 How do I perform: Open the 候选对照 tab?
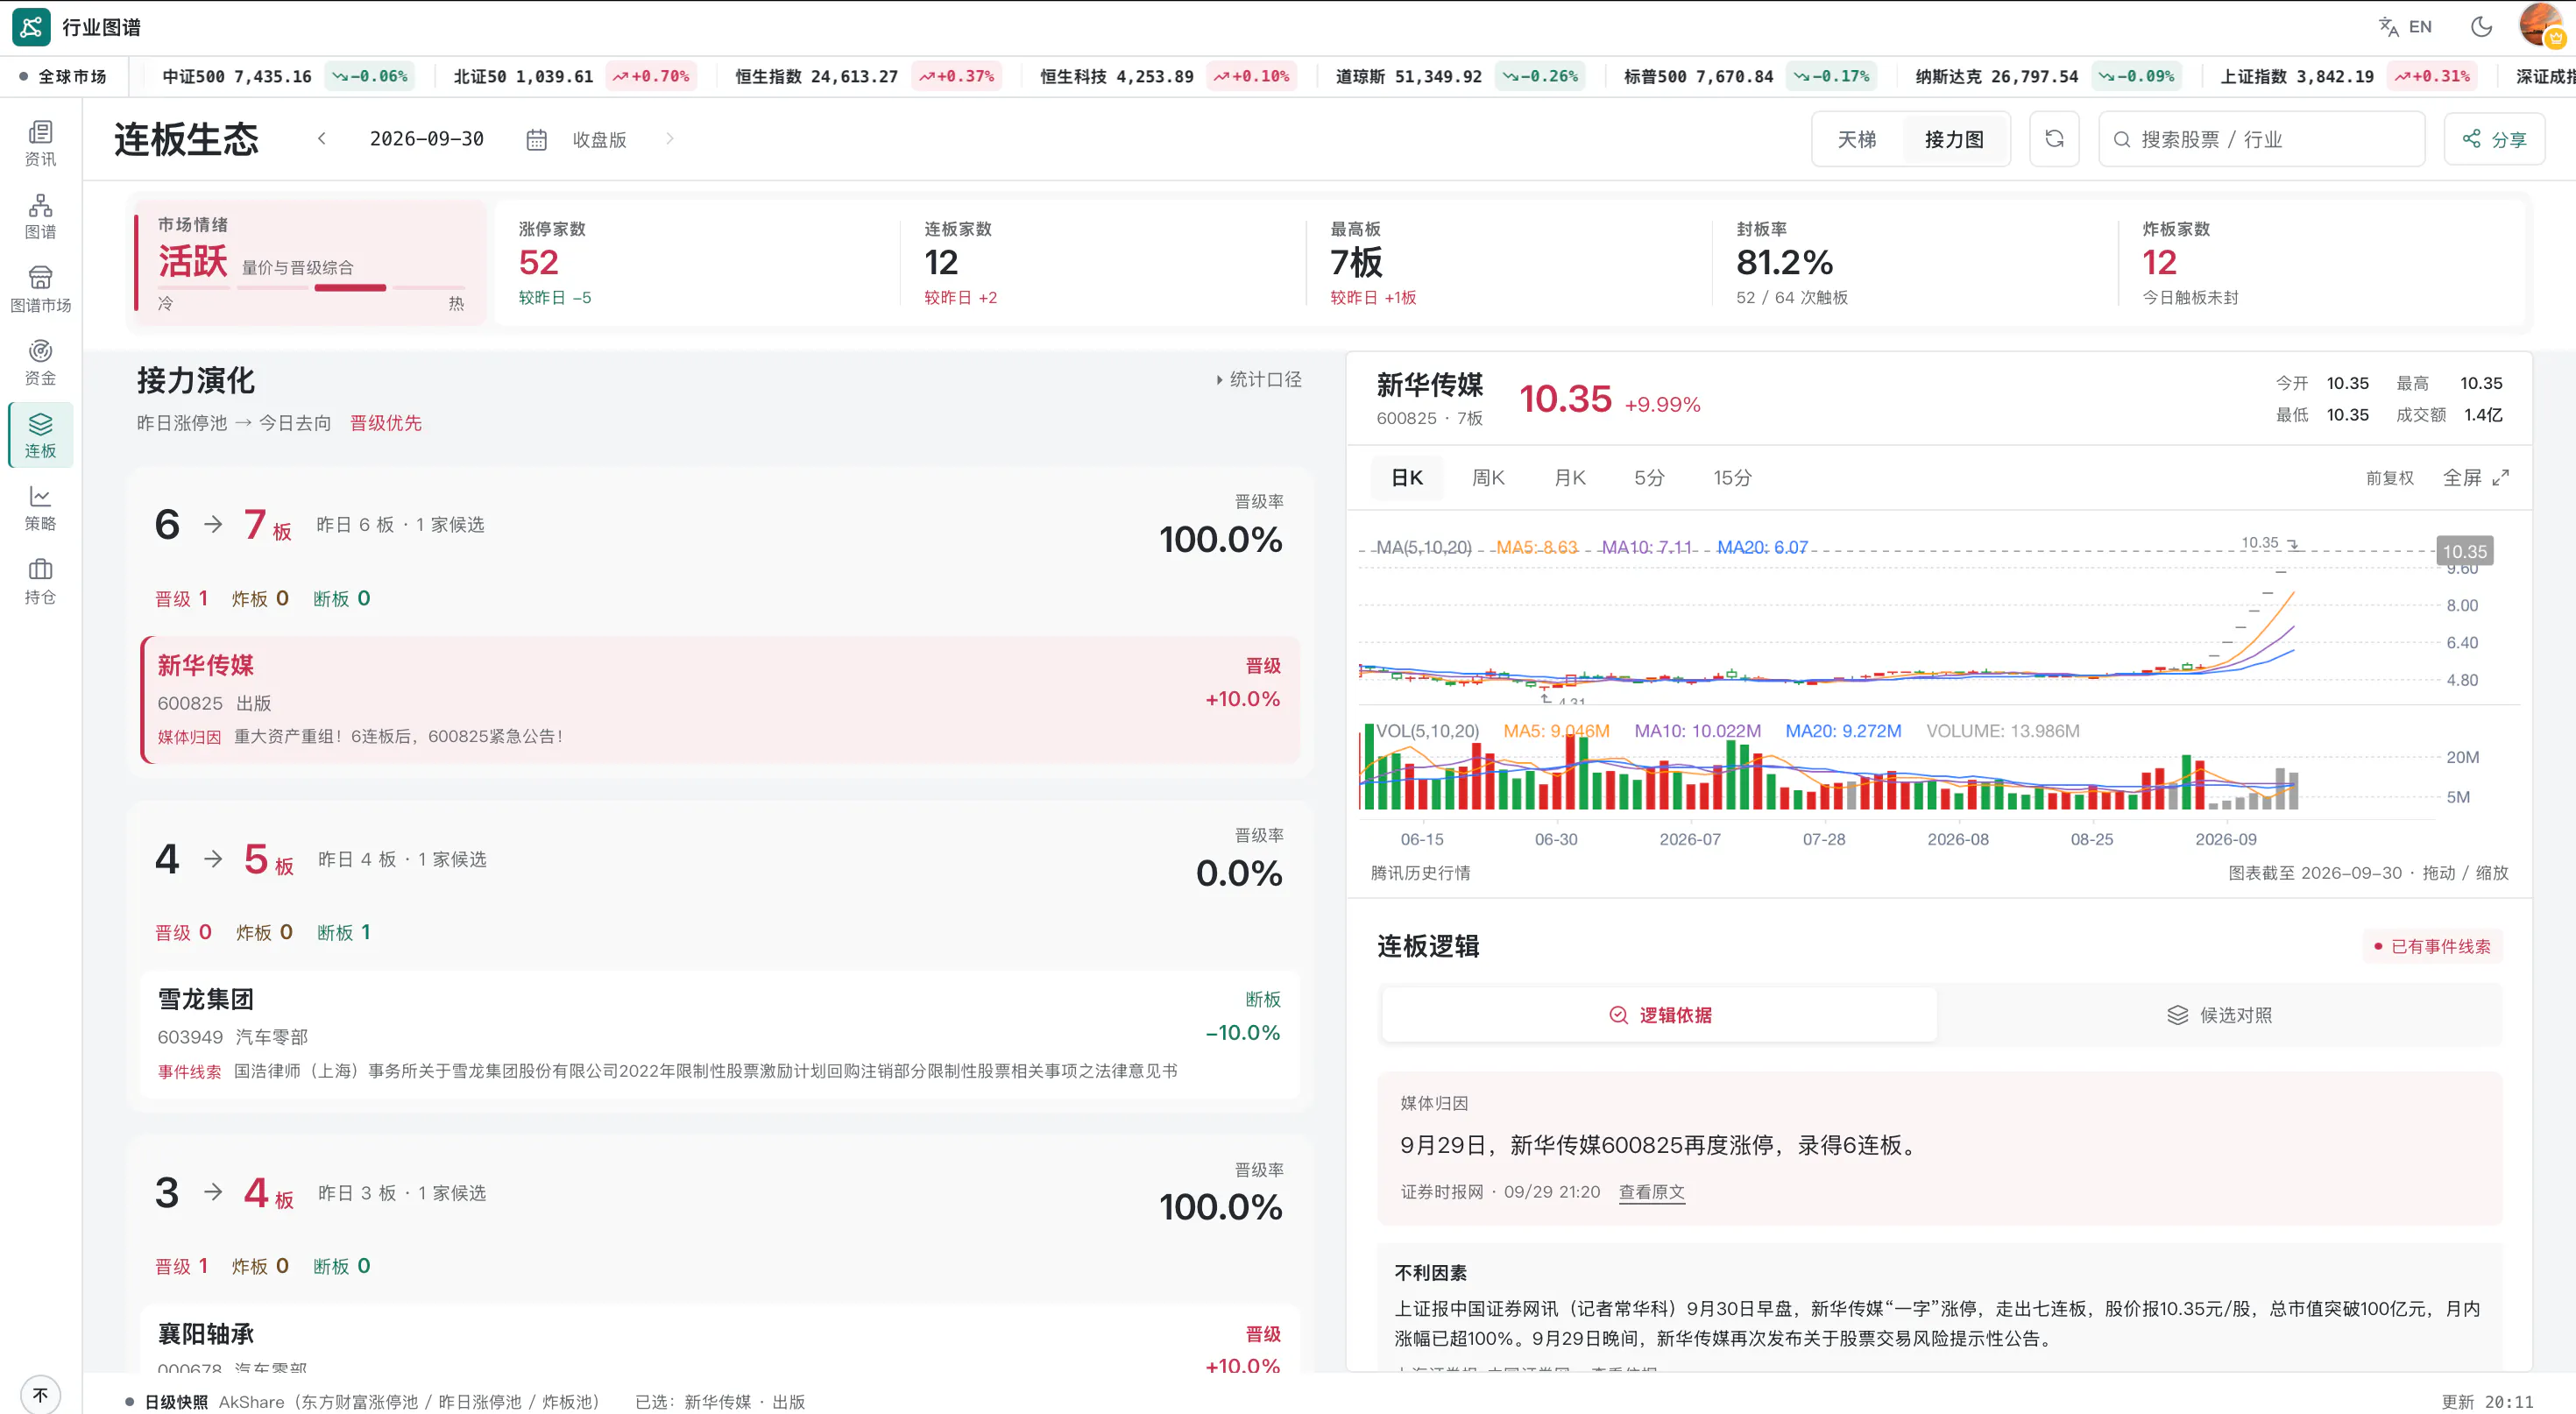pos(2219,1015)
